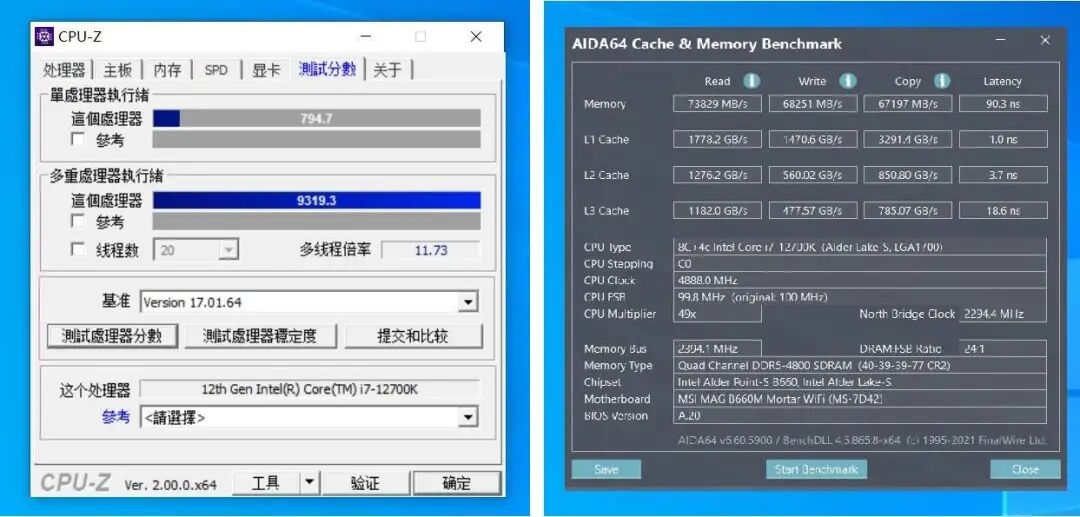Viewport: 1080px width, 517px height.
Task: Click the Write info icon in AIDA64
Action: pos(848,81)
